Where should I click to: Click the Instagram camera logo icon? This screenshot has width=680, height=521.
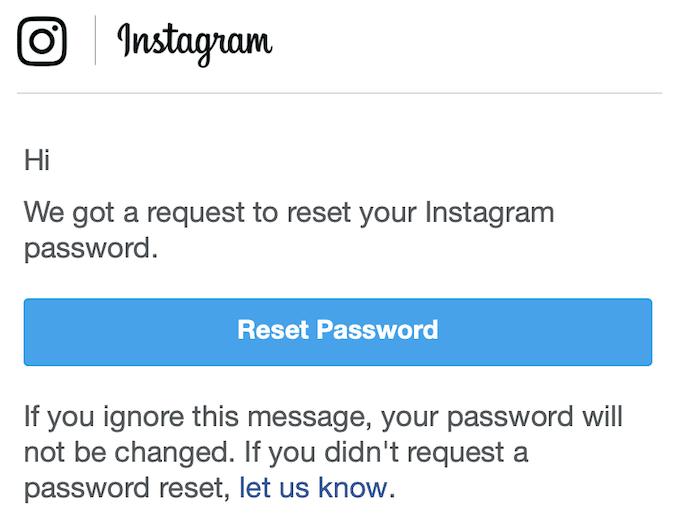click(42, 41)
